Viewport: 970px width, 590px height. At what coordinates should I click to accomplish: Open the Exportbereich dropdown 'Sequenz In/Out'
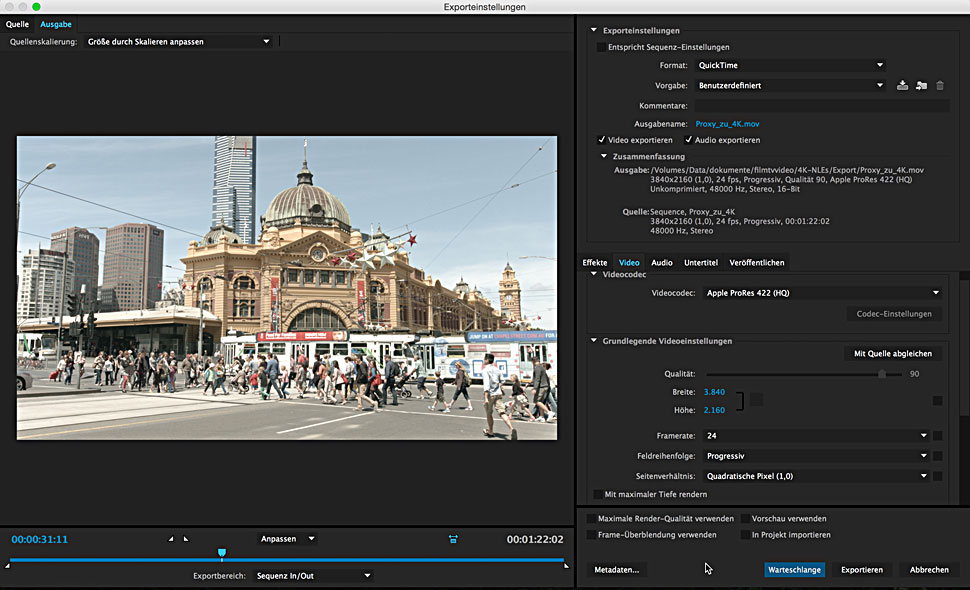[312, 576]
